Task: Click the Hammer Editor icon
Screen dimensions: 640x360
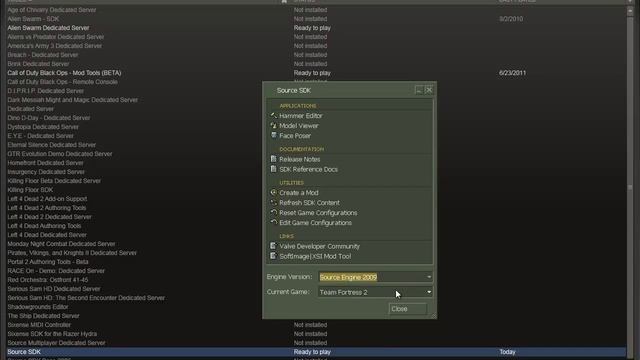Action: pyautogui.click(x=274, y=116)
